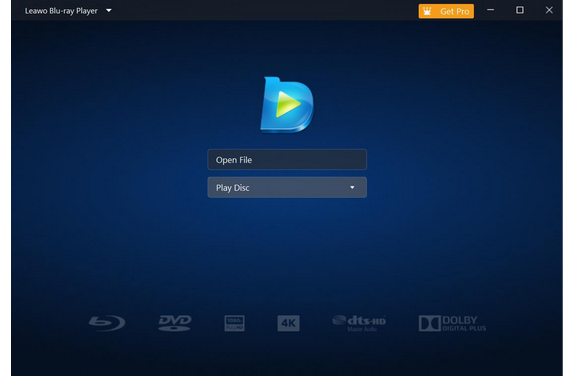
Task: Expand the Play Disc dropdown arrow
Action: (352, 188)
